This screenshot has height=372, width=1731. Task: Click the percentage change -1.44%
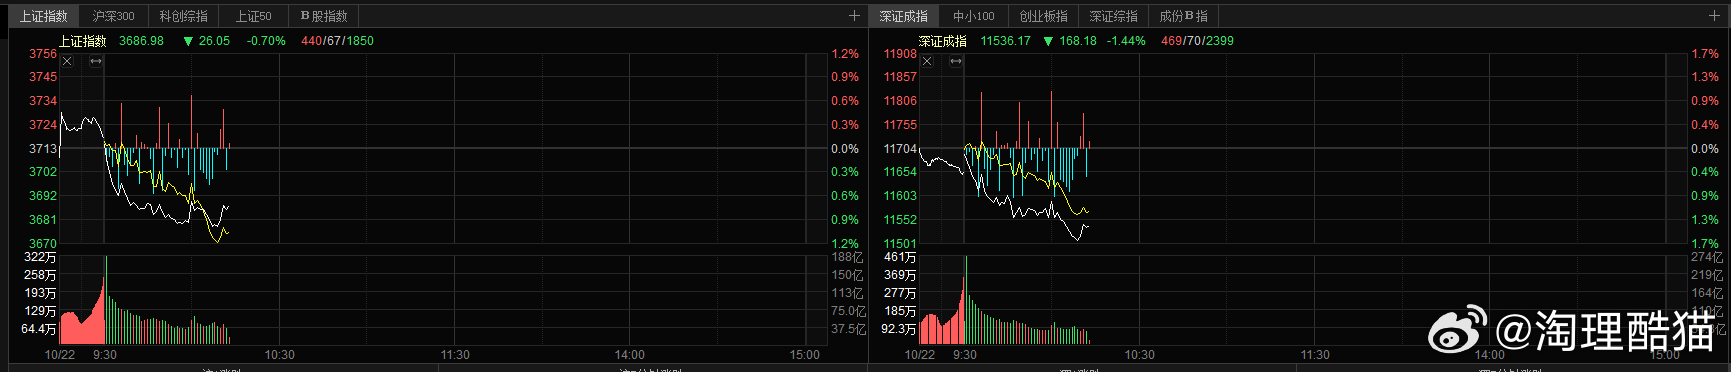[x=1126, y=41]
